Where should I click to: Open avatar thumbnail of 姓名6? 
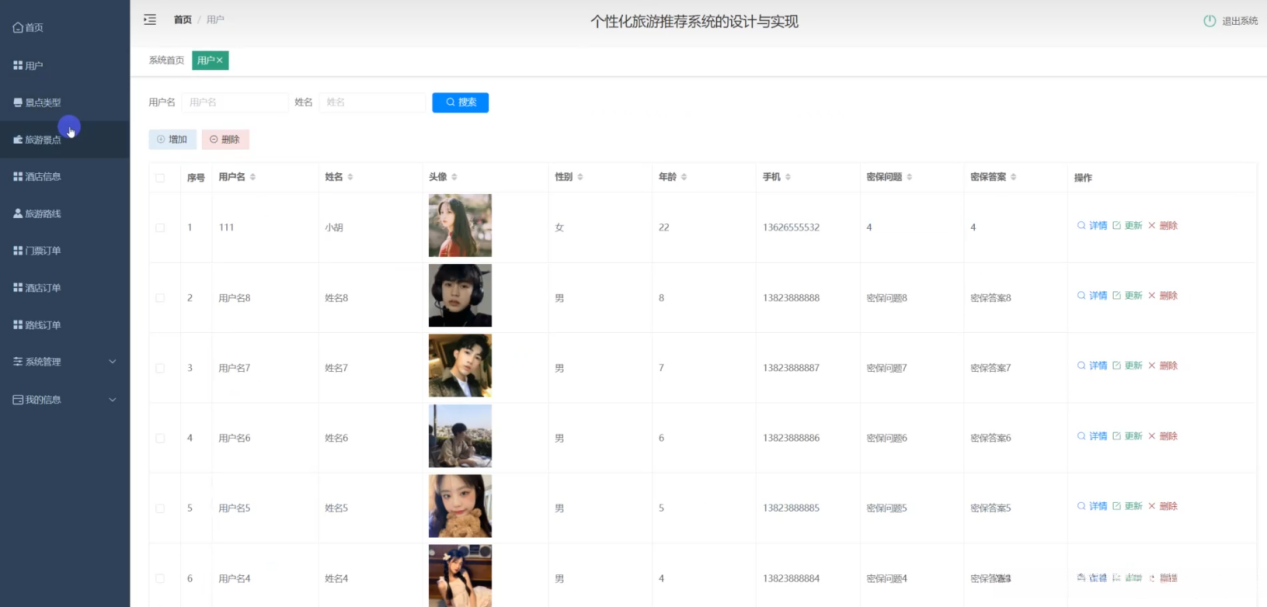pos(460,435)
